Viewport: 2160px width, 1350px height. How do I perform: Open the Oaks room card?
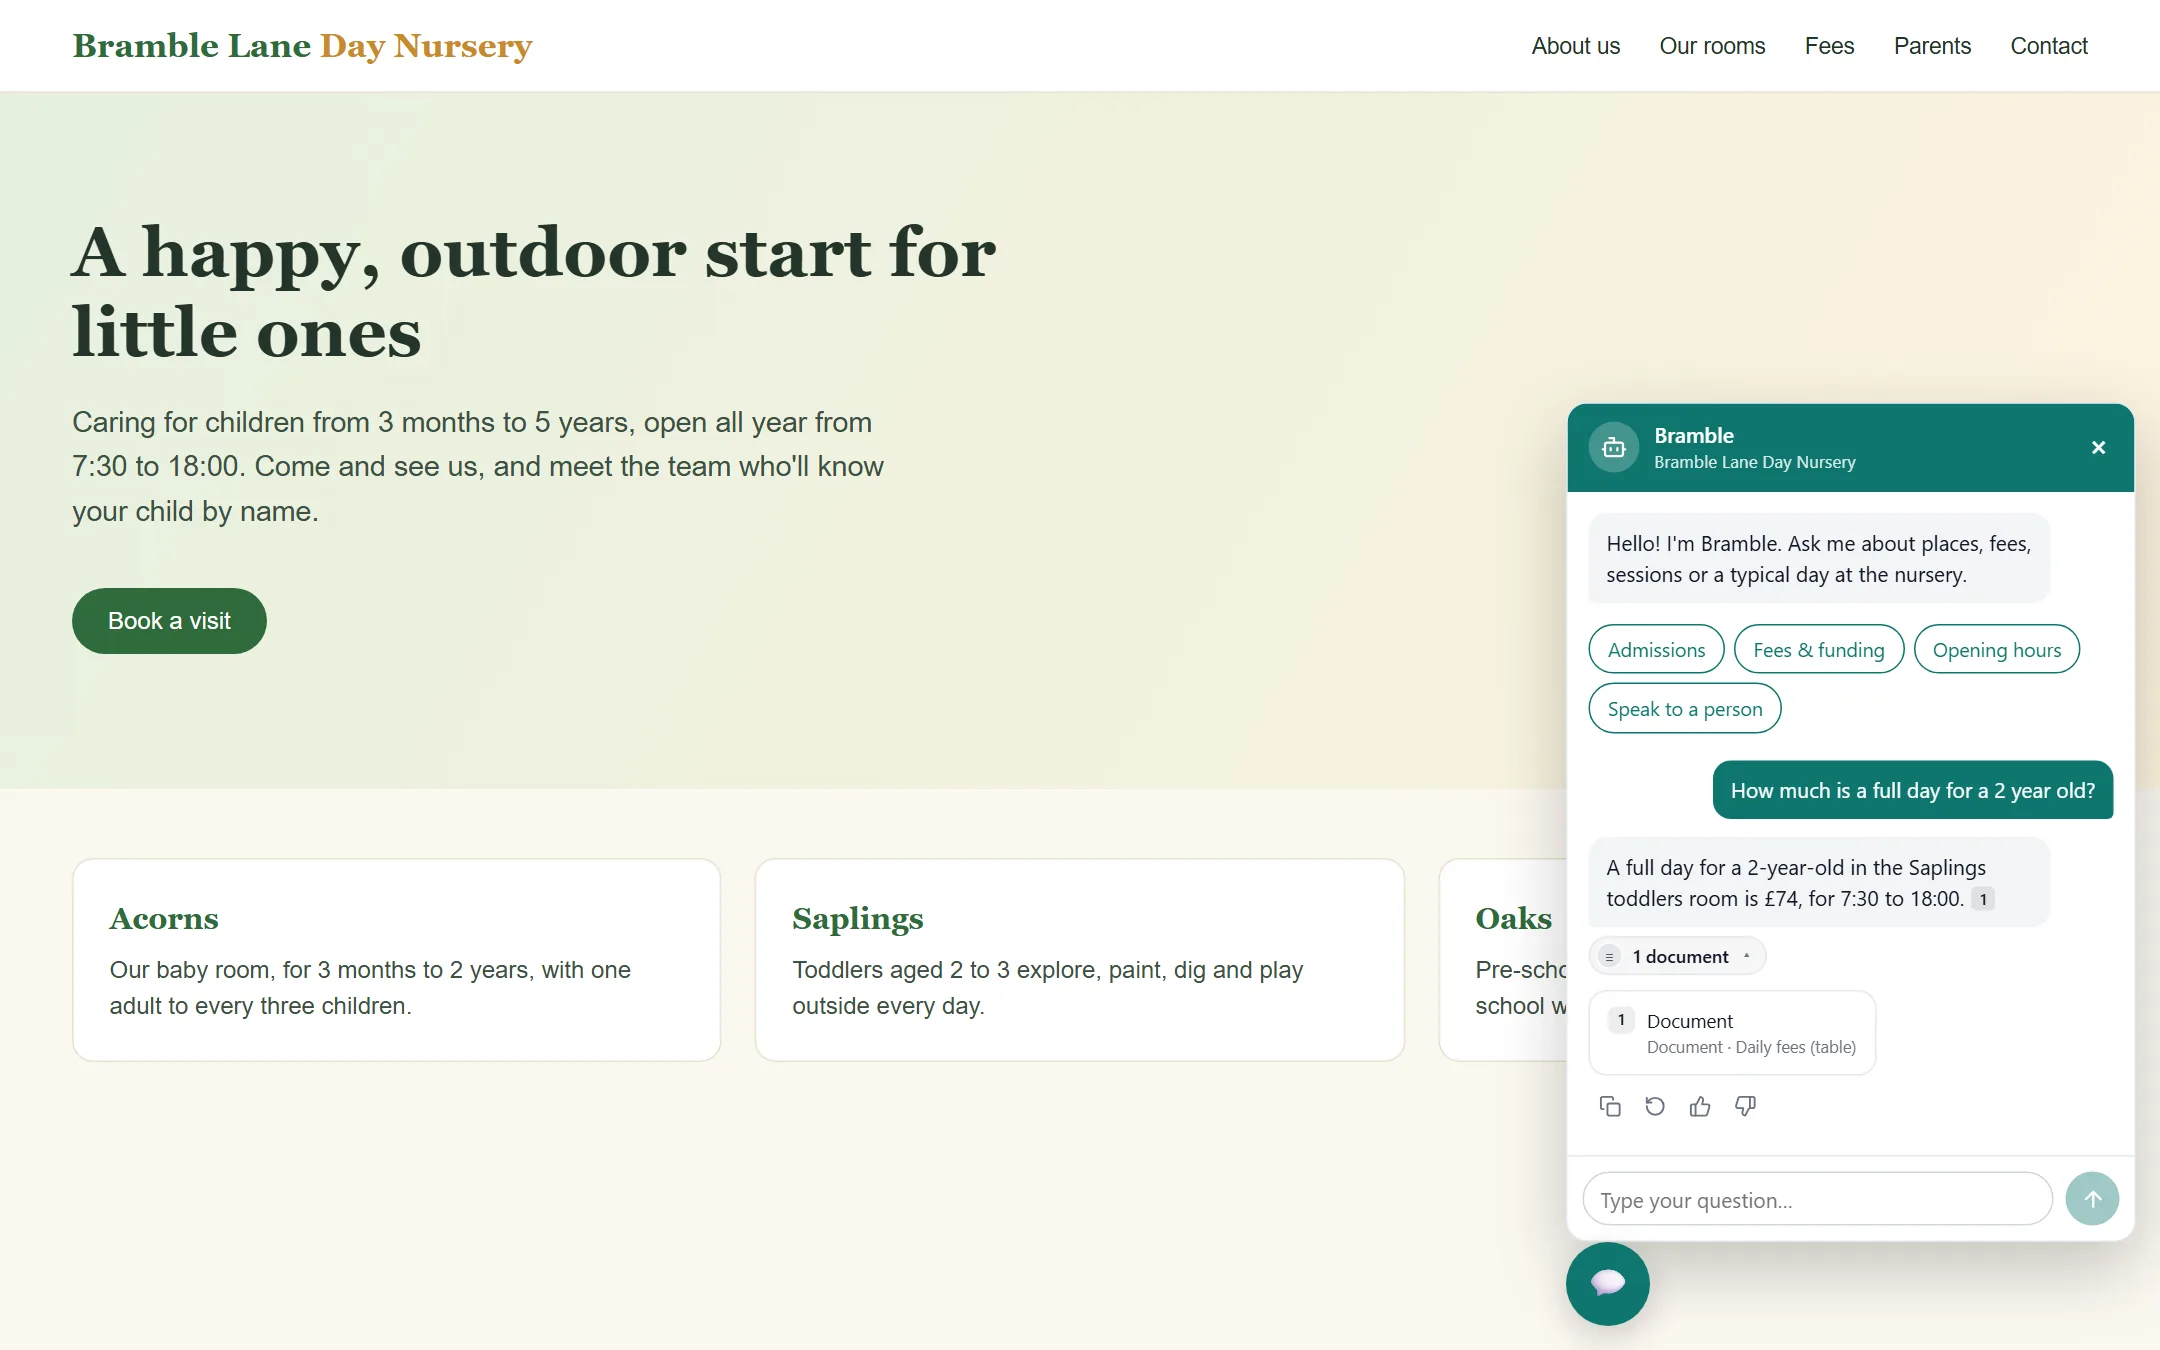[x=1503, y=960]
